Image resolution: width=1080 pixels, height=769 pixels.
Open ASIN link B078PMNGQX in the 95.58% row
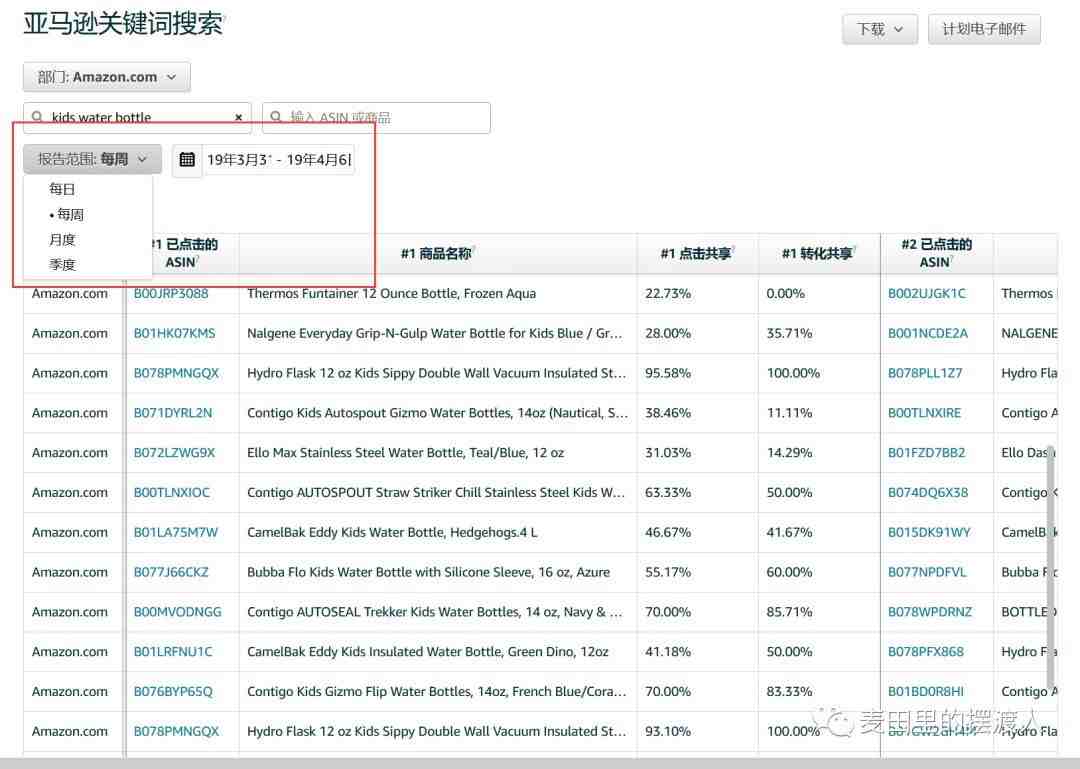click(176, 373)
